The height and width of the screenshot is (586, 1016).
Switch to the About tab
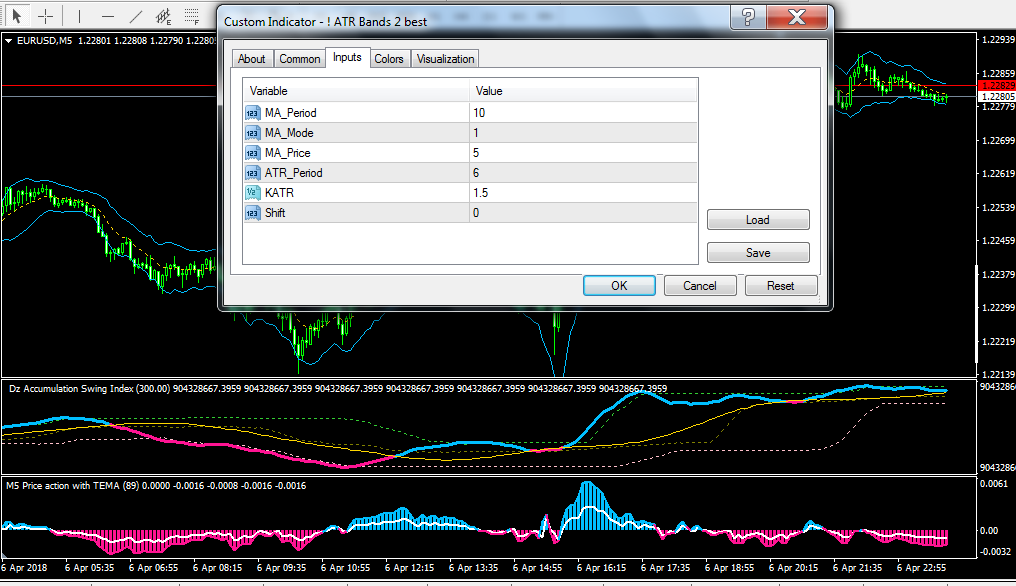pyautogui.click(x=251, y=59)
